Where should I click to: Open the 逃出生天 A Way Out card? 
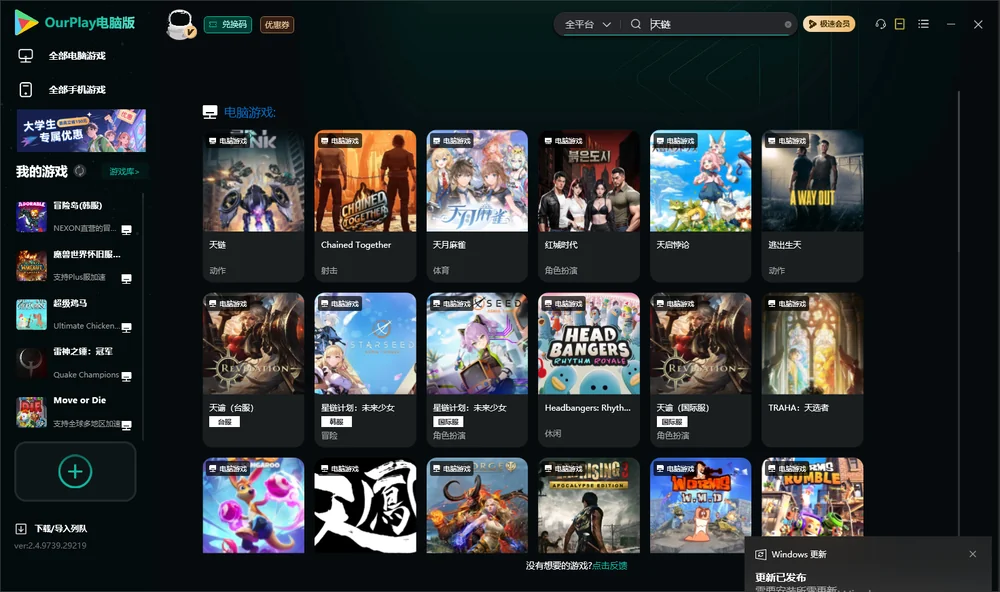coord(812,205)
